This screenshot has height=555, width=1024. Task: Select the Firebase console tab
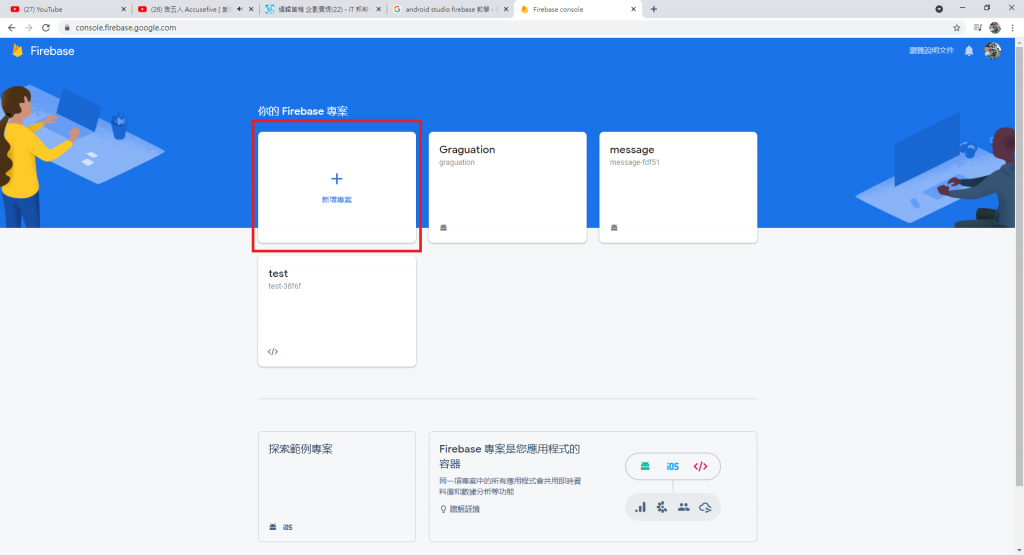(577, 9)
